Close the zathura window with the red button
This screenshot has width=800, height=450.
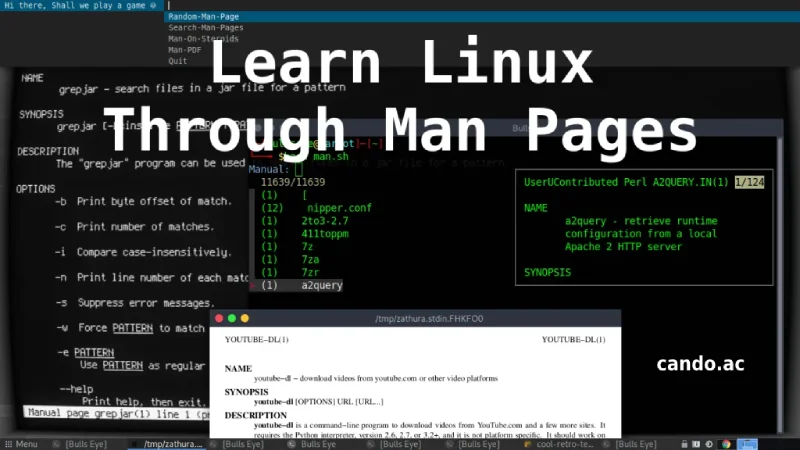[x=218, y=318]
